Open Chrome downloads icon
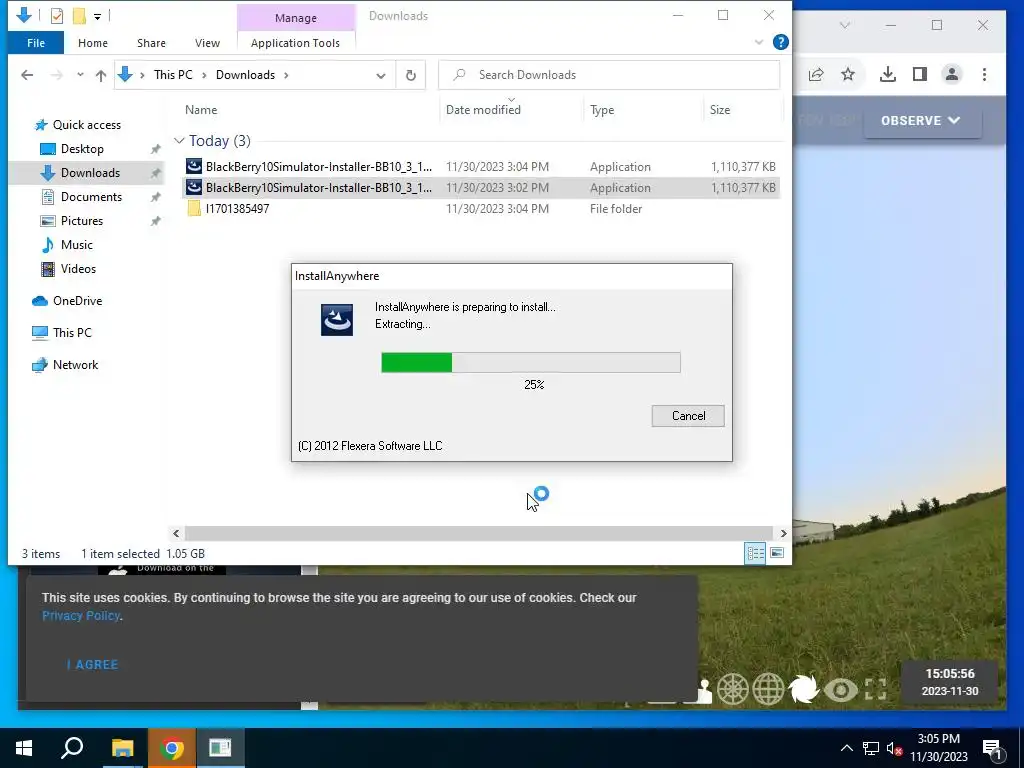Viewport: 1024px width, 768px height. pyautogui.click(x=888, y=74)
